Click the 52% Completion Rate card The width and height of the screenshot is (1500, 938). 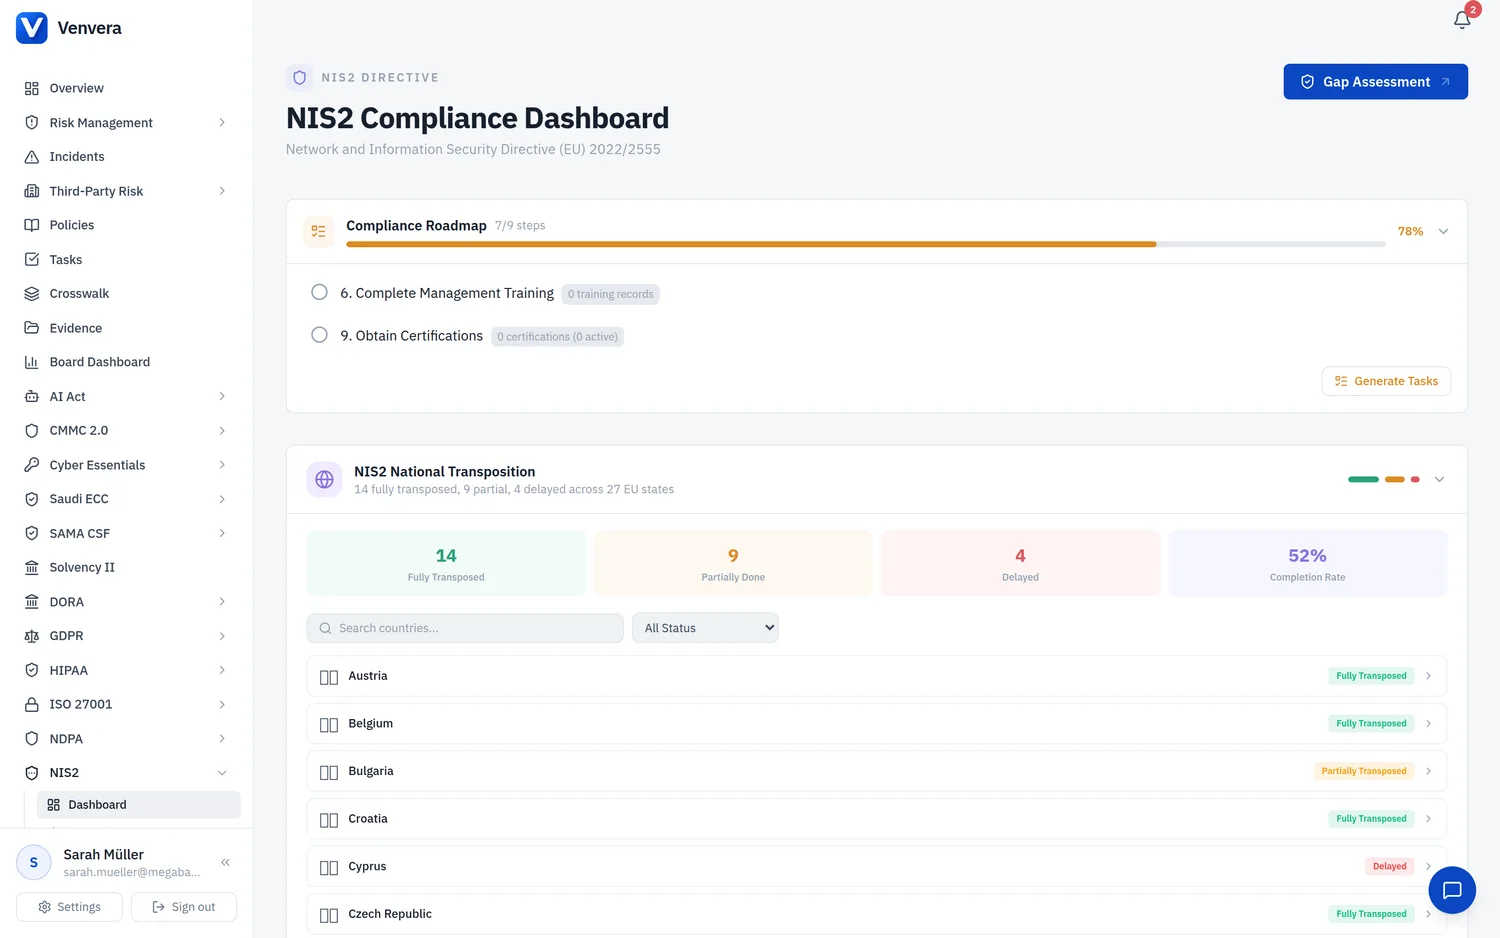(x=1308, y=563)
